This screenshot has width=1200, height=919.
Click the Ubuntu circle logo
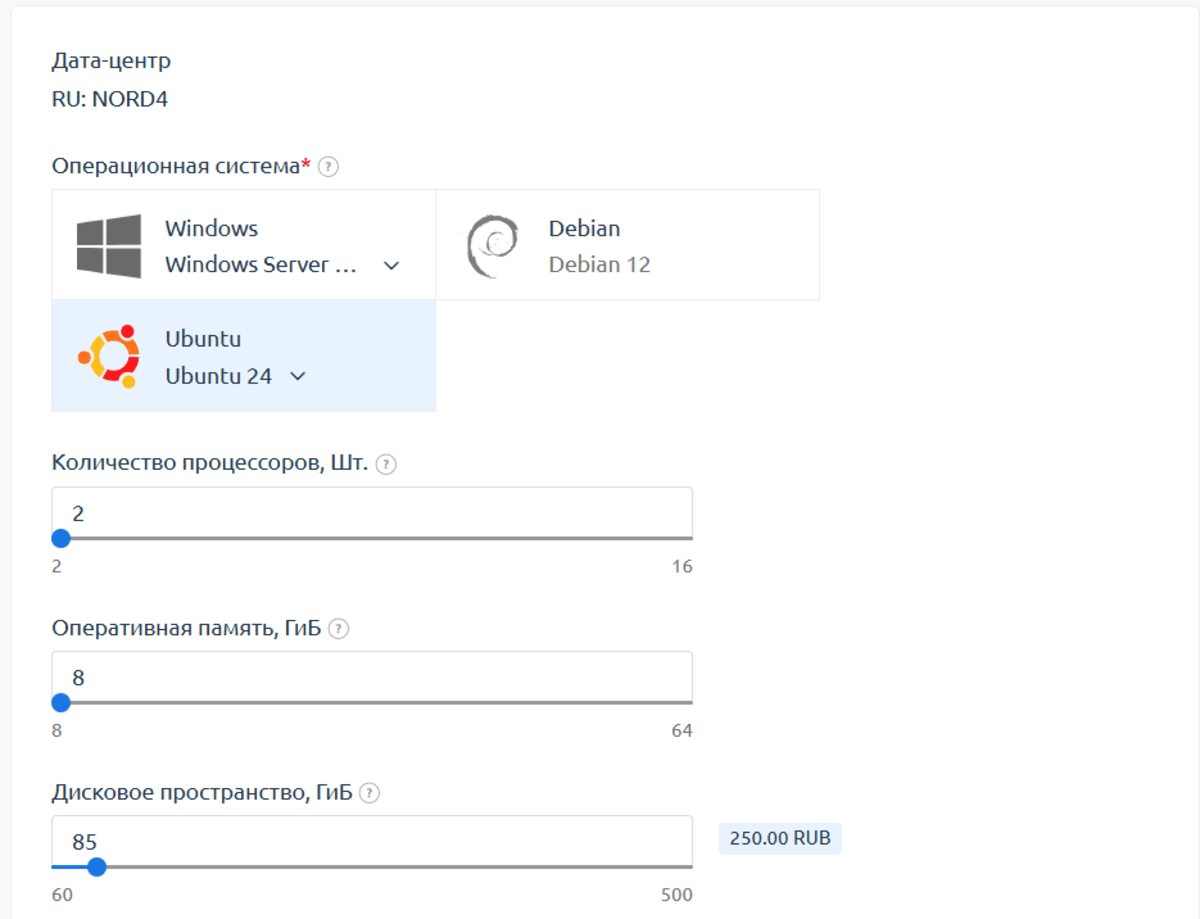click(x=109, y=356)
